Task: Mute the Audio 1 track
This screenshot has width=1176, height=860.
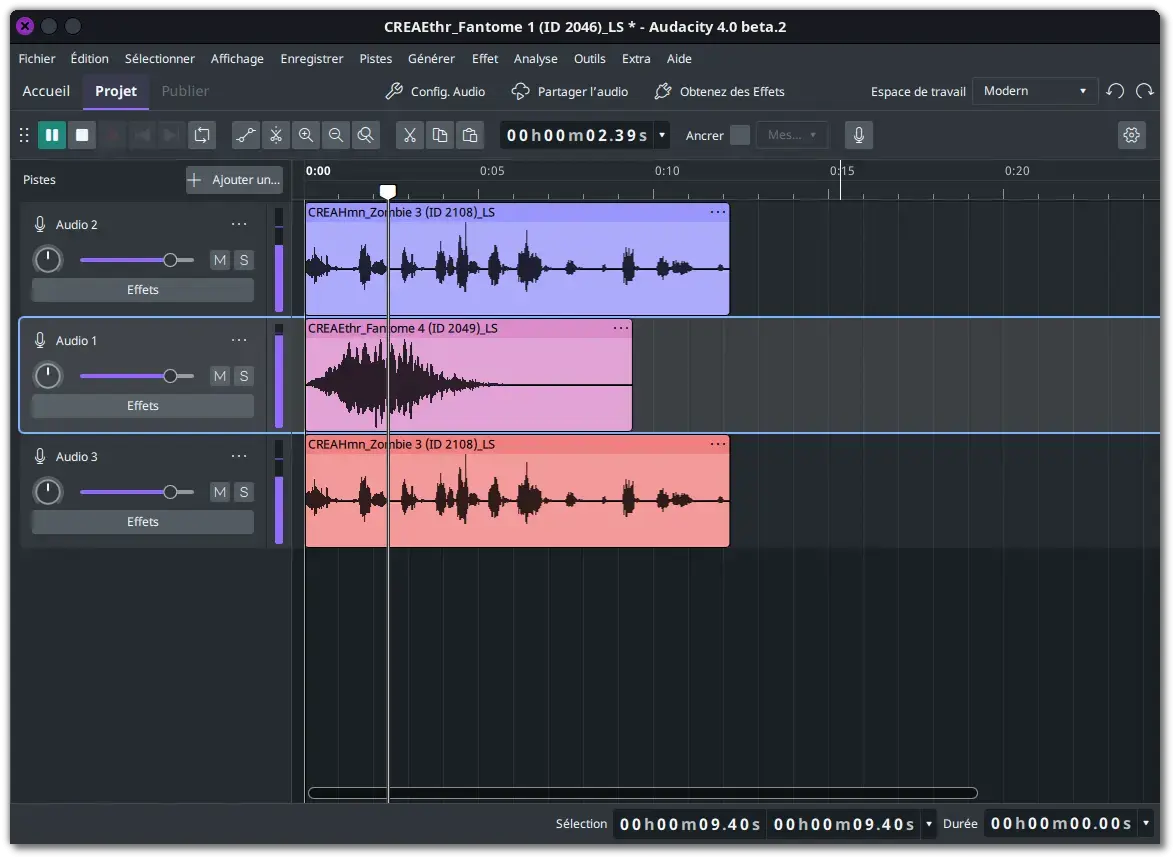Action: click(220, 377)
